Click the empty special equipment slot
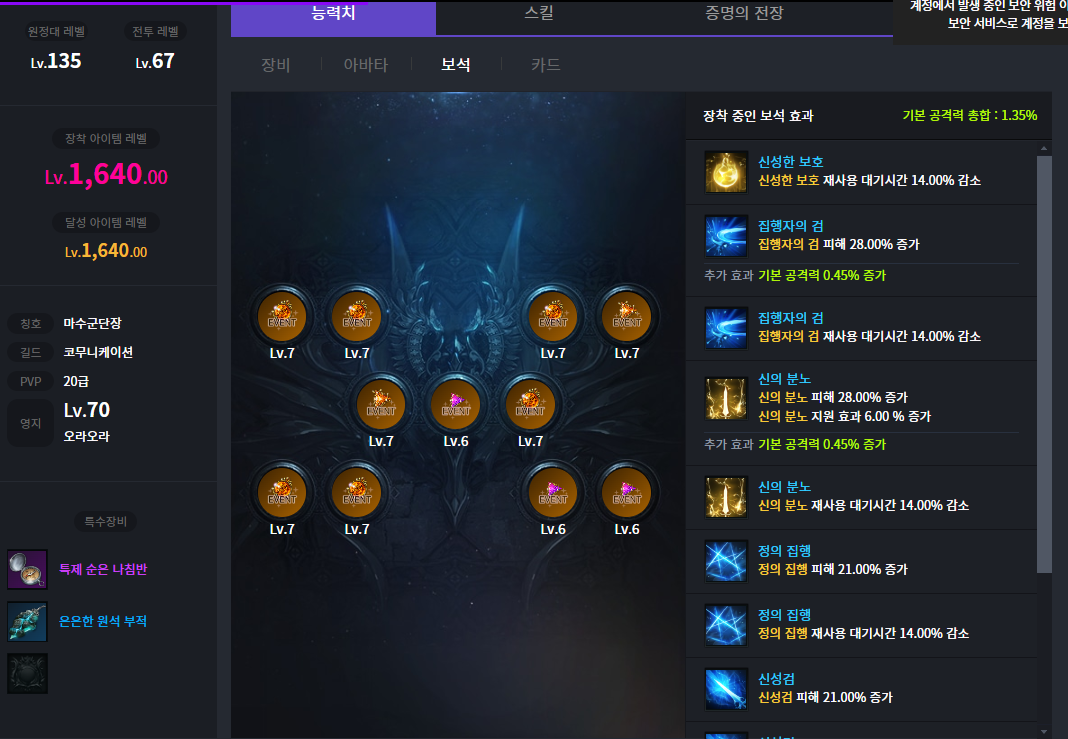 click(27, 674)
